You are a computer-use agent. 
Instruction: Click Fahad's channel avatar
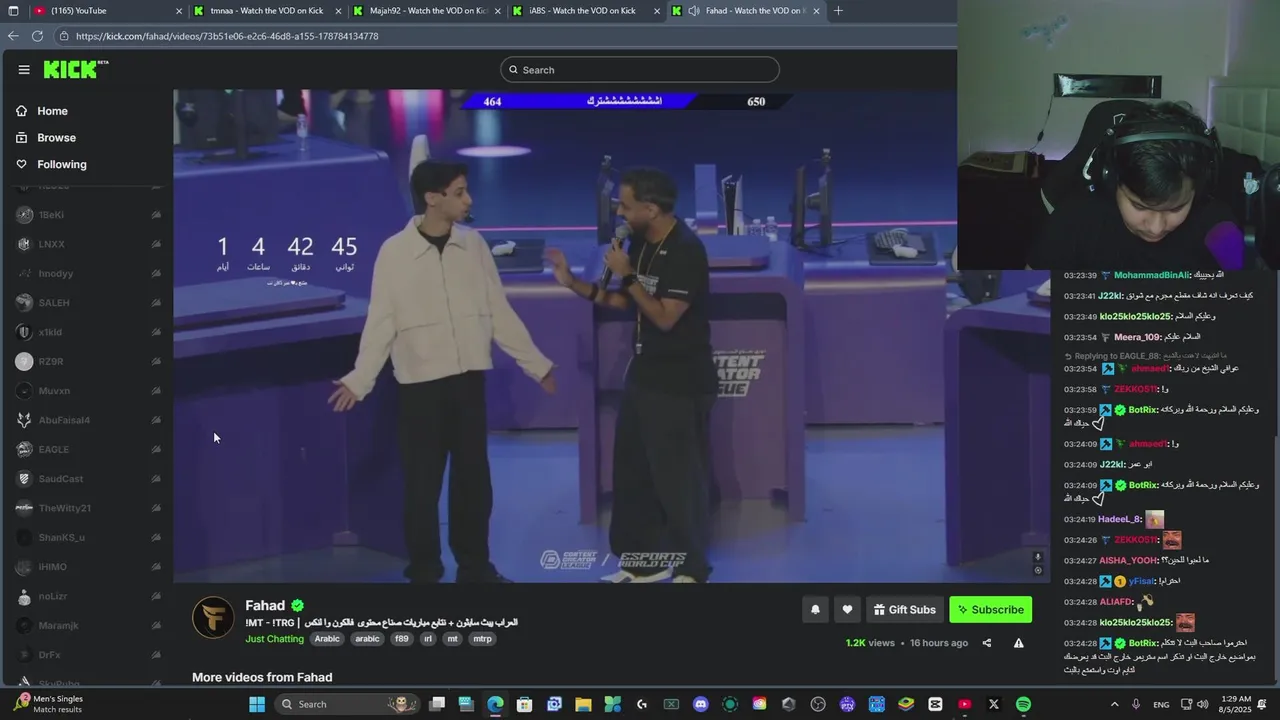coord(213,617)
